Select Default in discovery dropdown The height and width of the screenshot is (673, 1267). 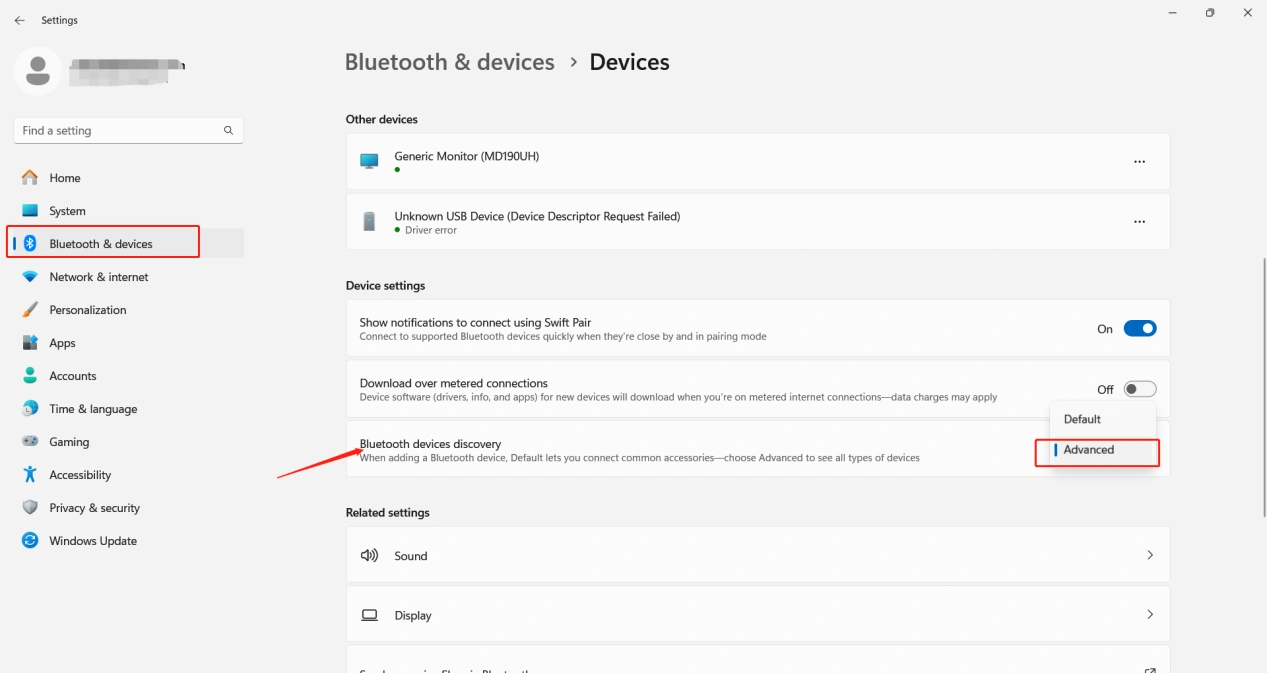click(1082, 419)
